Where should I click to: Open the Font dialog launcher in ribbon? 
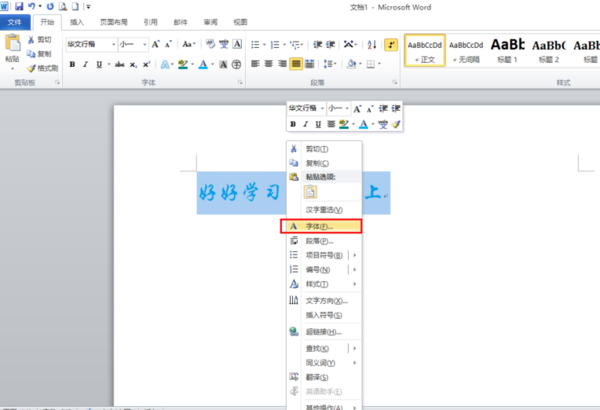coord(240,82)
